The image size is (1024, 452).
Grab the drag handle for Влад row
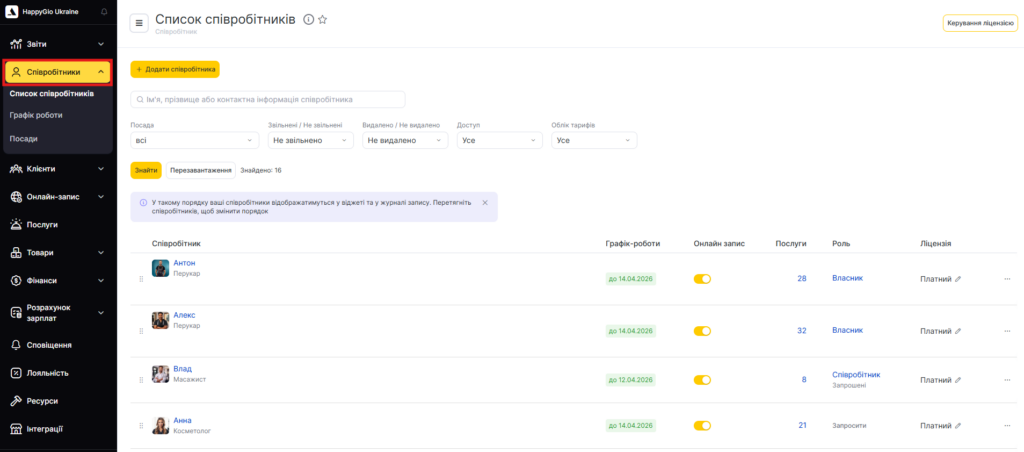pos(141,380)
